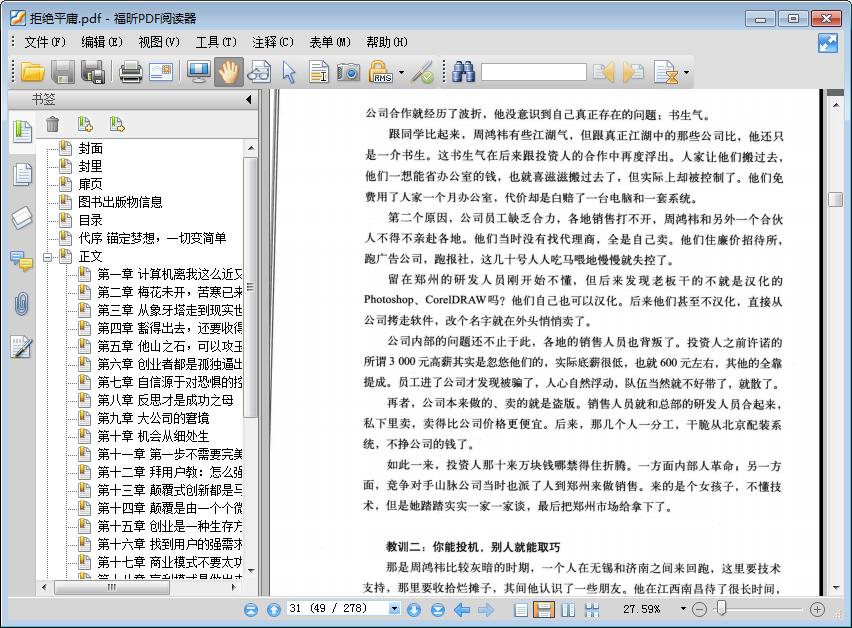Open the 注释(C) menu
The image size is (852, 628).
[x=273, y=42]
